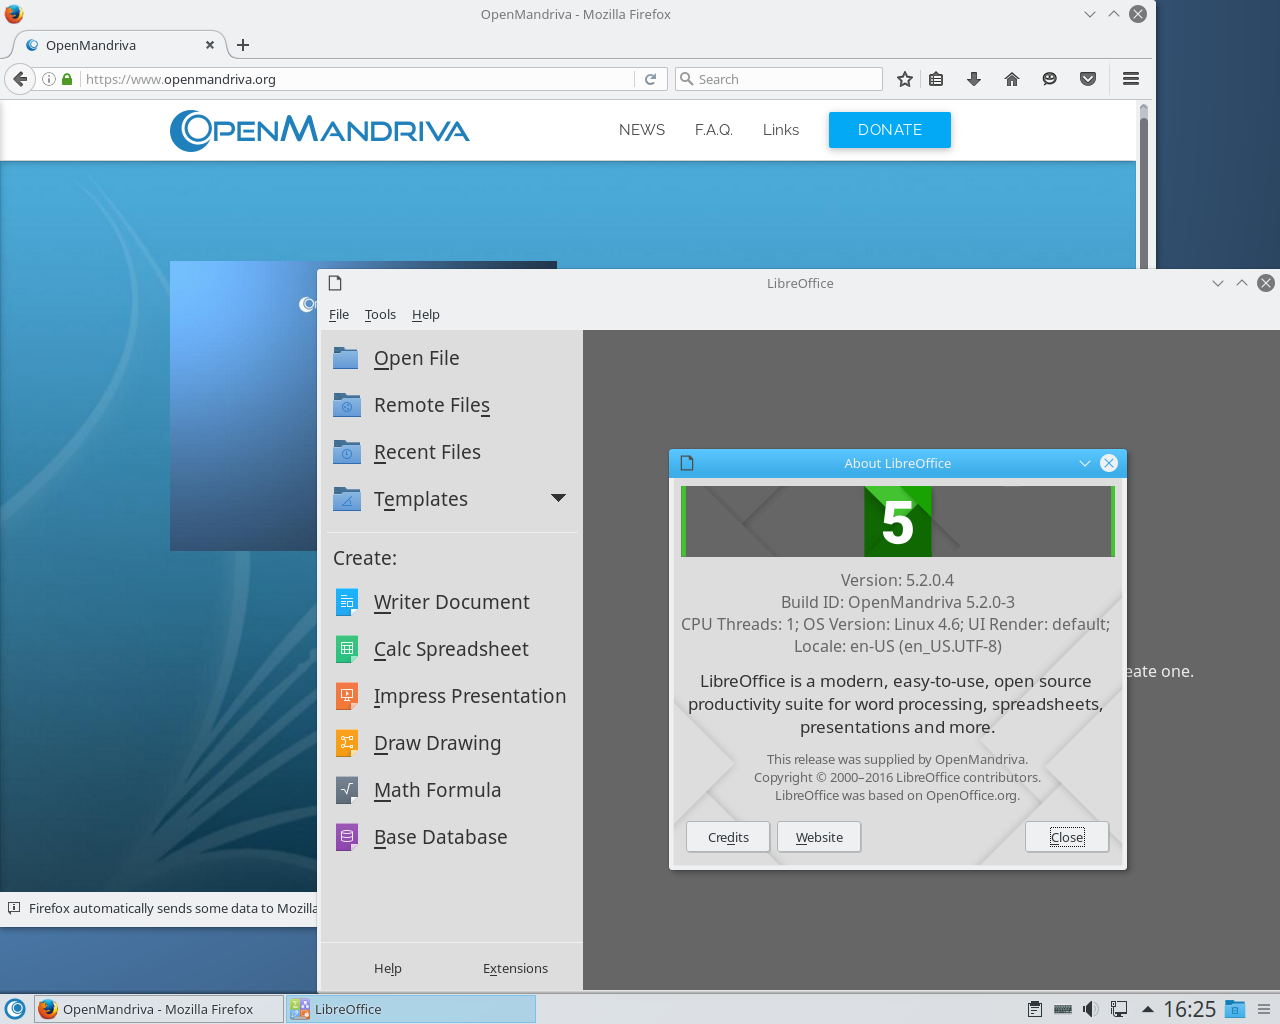The image size is (1280, 1024).
Task: Save page with the Pocket icon
Action: (x=1088, y=79)
